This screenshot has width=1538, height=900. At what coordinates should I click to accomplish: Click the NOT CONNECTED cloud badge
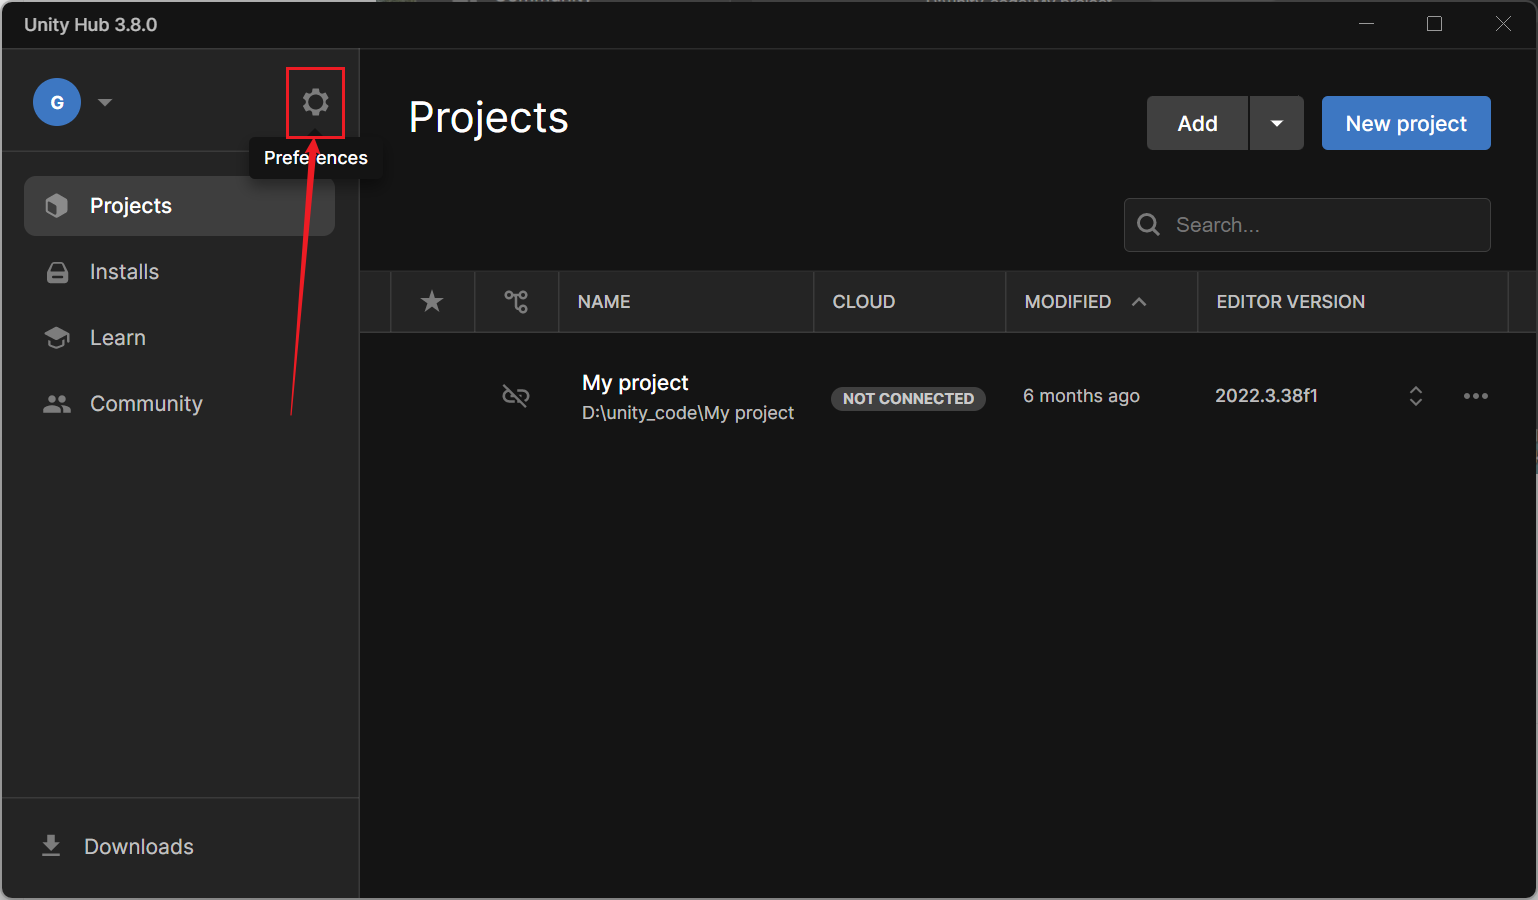(x=908, y=399)
